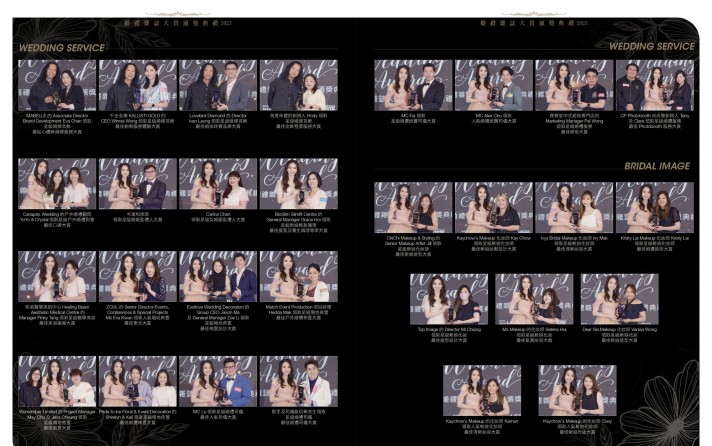Select the CP Photobooth award photo
This screenshot has width=712, height=446.
655,85
